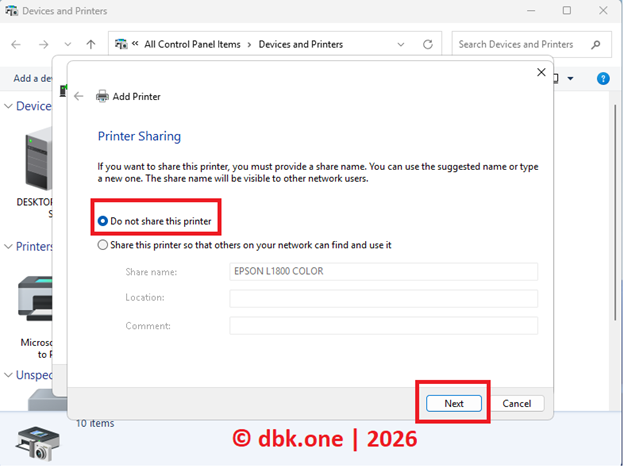Click the Next button
The width and height of the screenshot is (624, 468).
click(x=453, y=403)
